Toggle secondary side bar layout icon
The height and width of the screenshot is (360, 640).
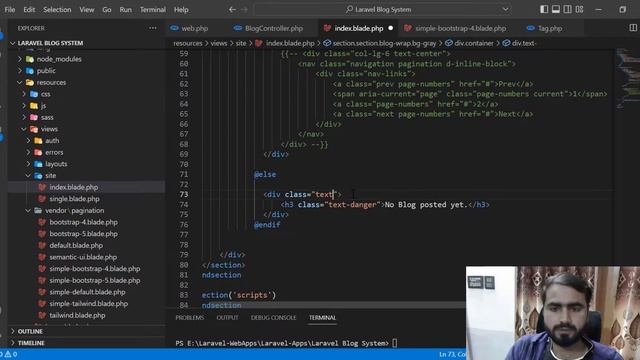[x=568, y=9]
